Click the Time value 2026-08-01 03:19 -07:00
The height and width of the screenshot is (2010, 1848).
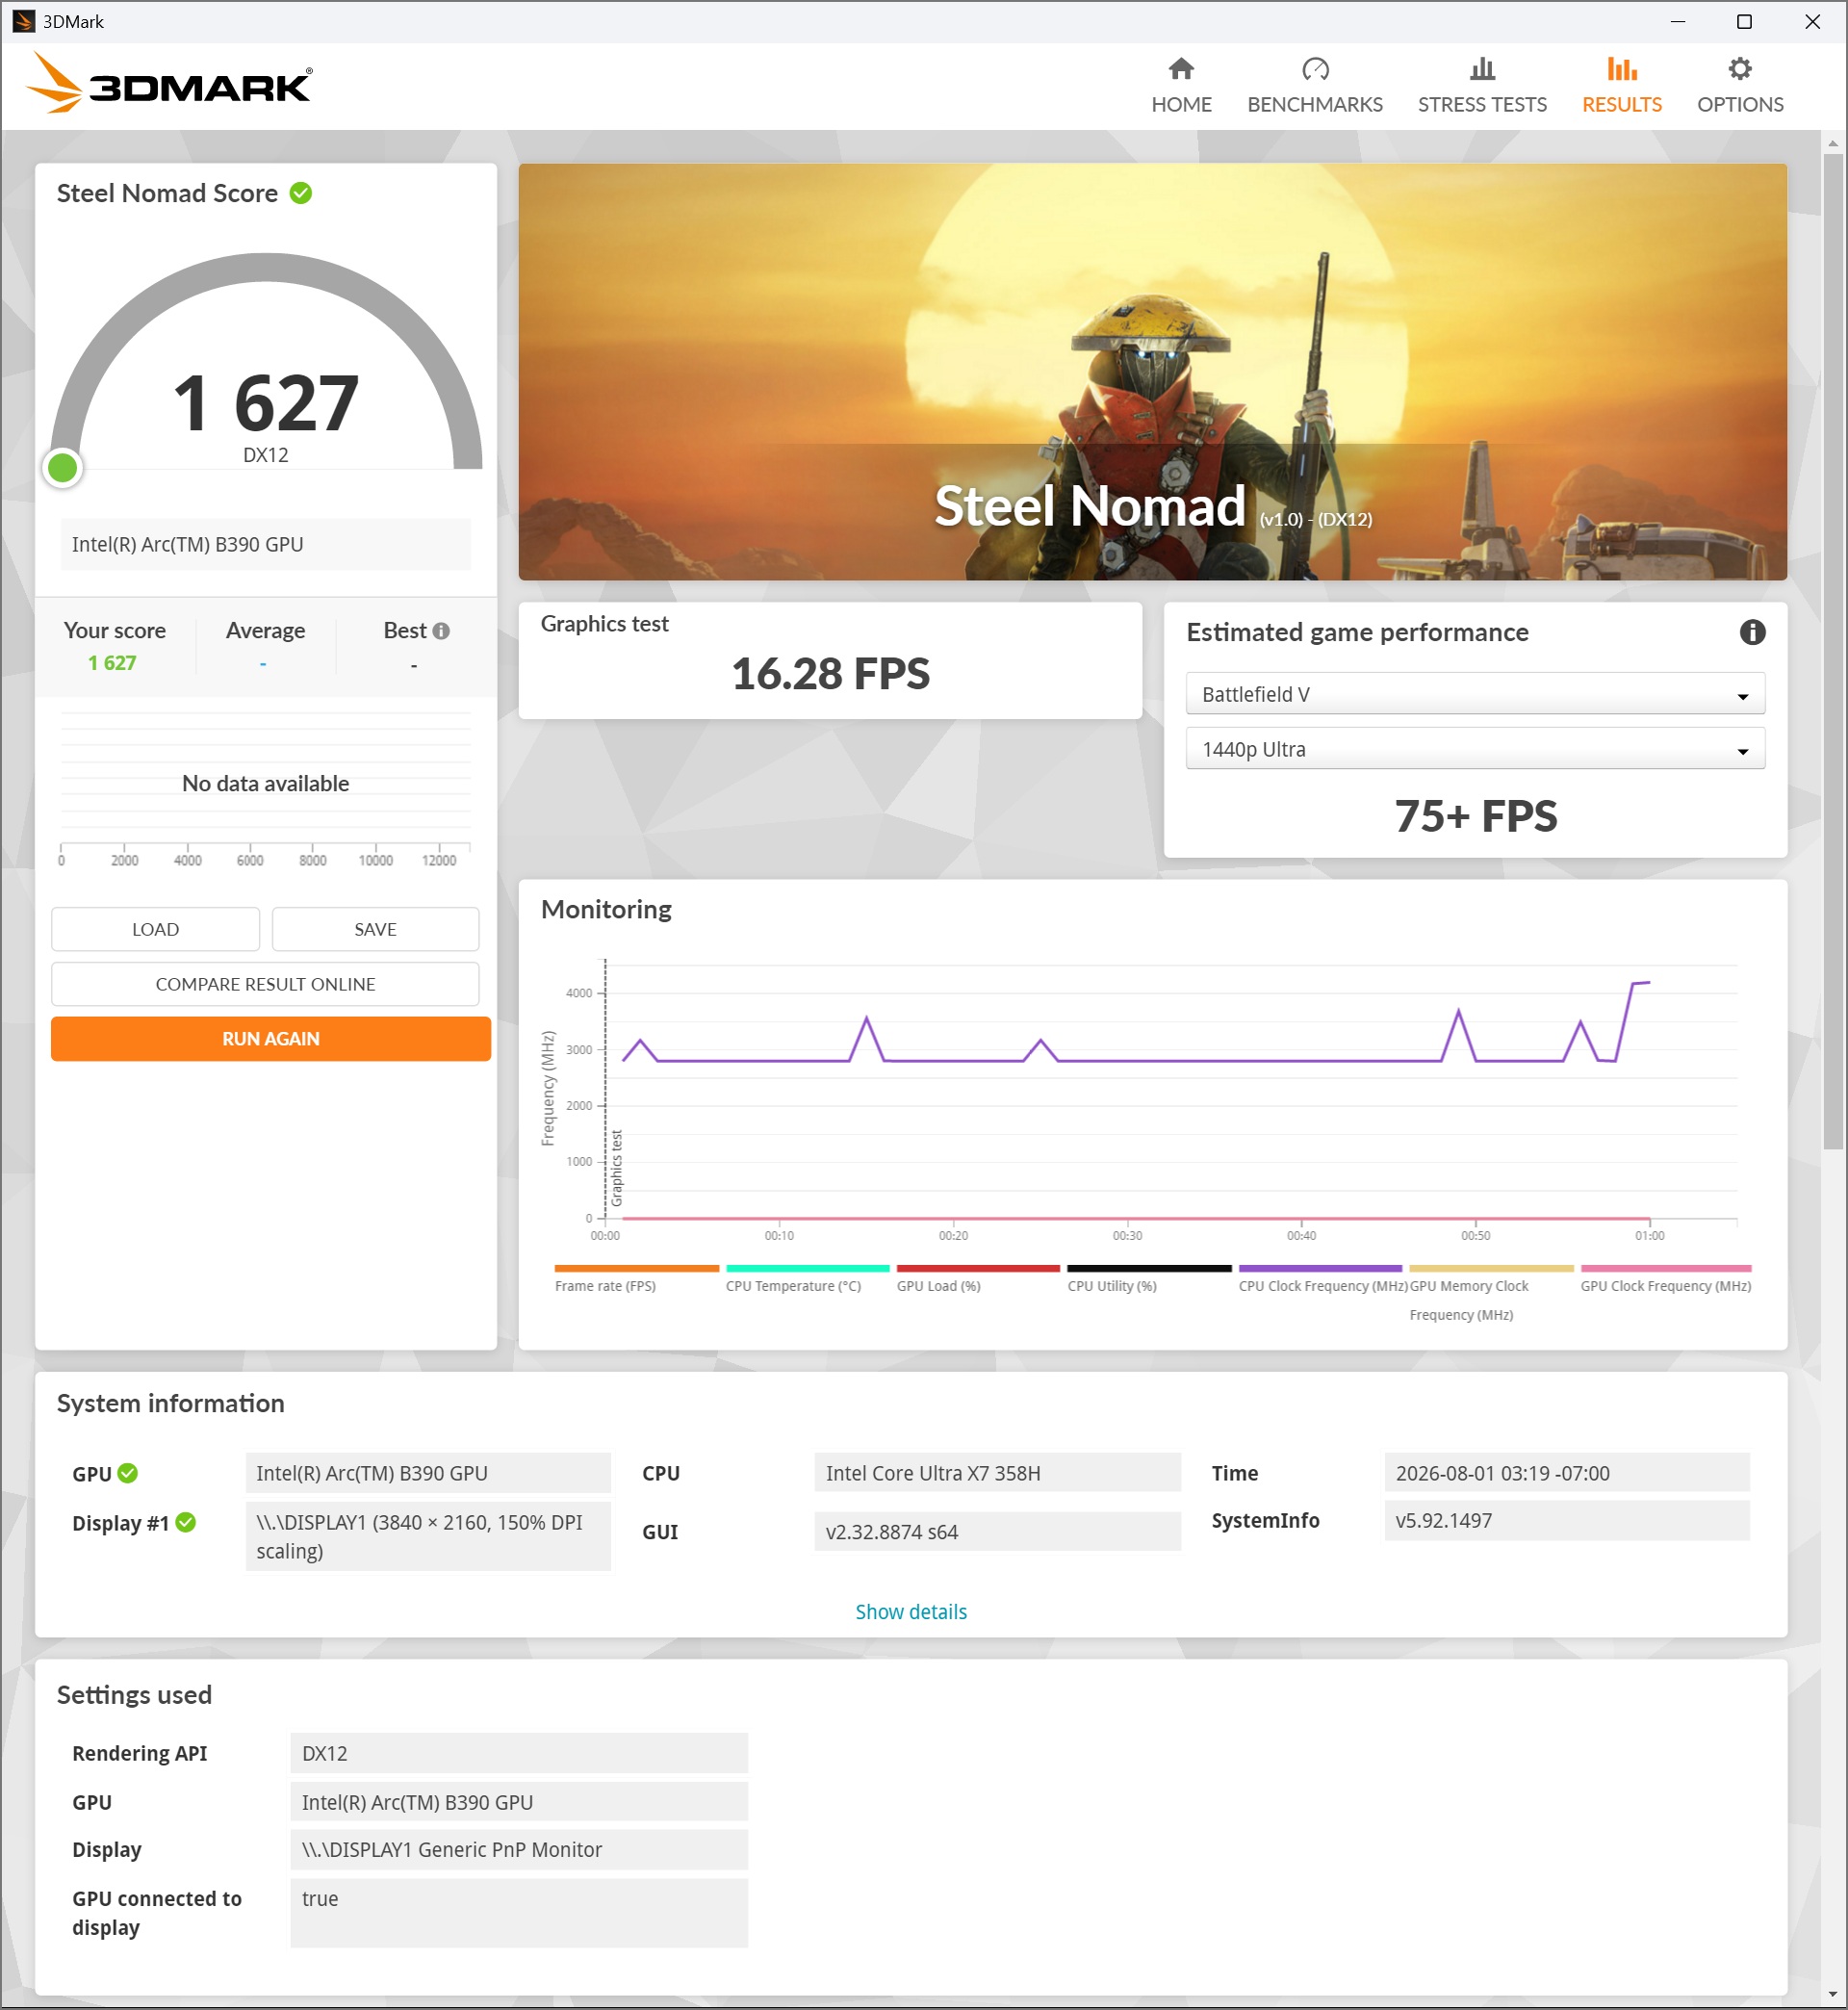pos(1567,1473)
